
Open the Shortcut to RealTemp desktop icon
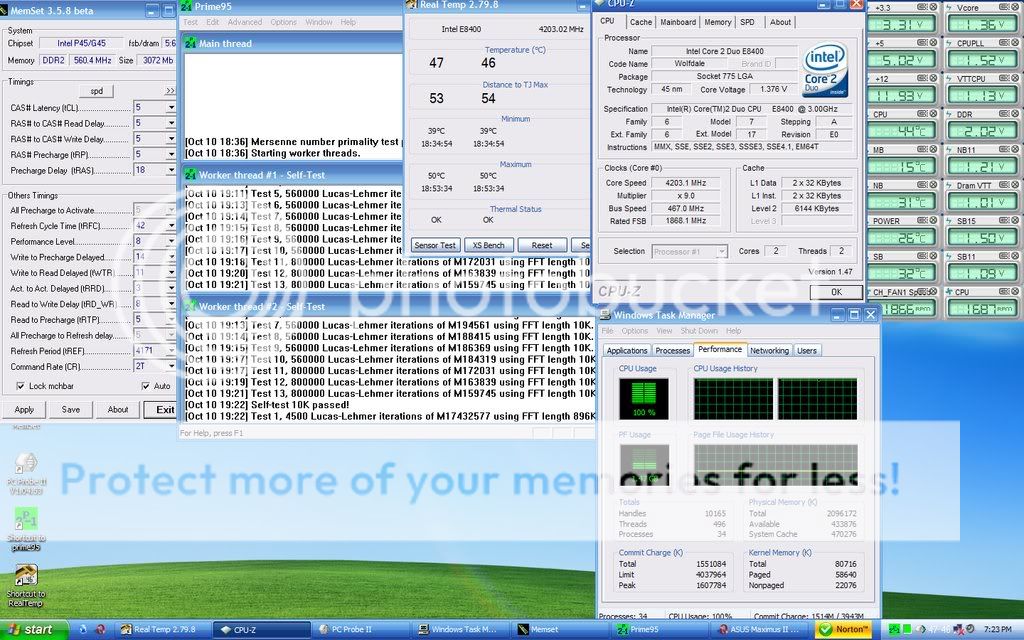[x=26, y=586]
